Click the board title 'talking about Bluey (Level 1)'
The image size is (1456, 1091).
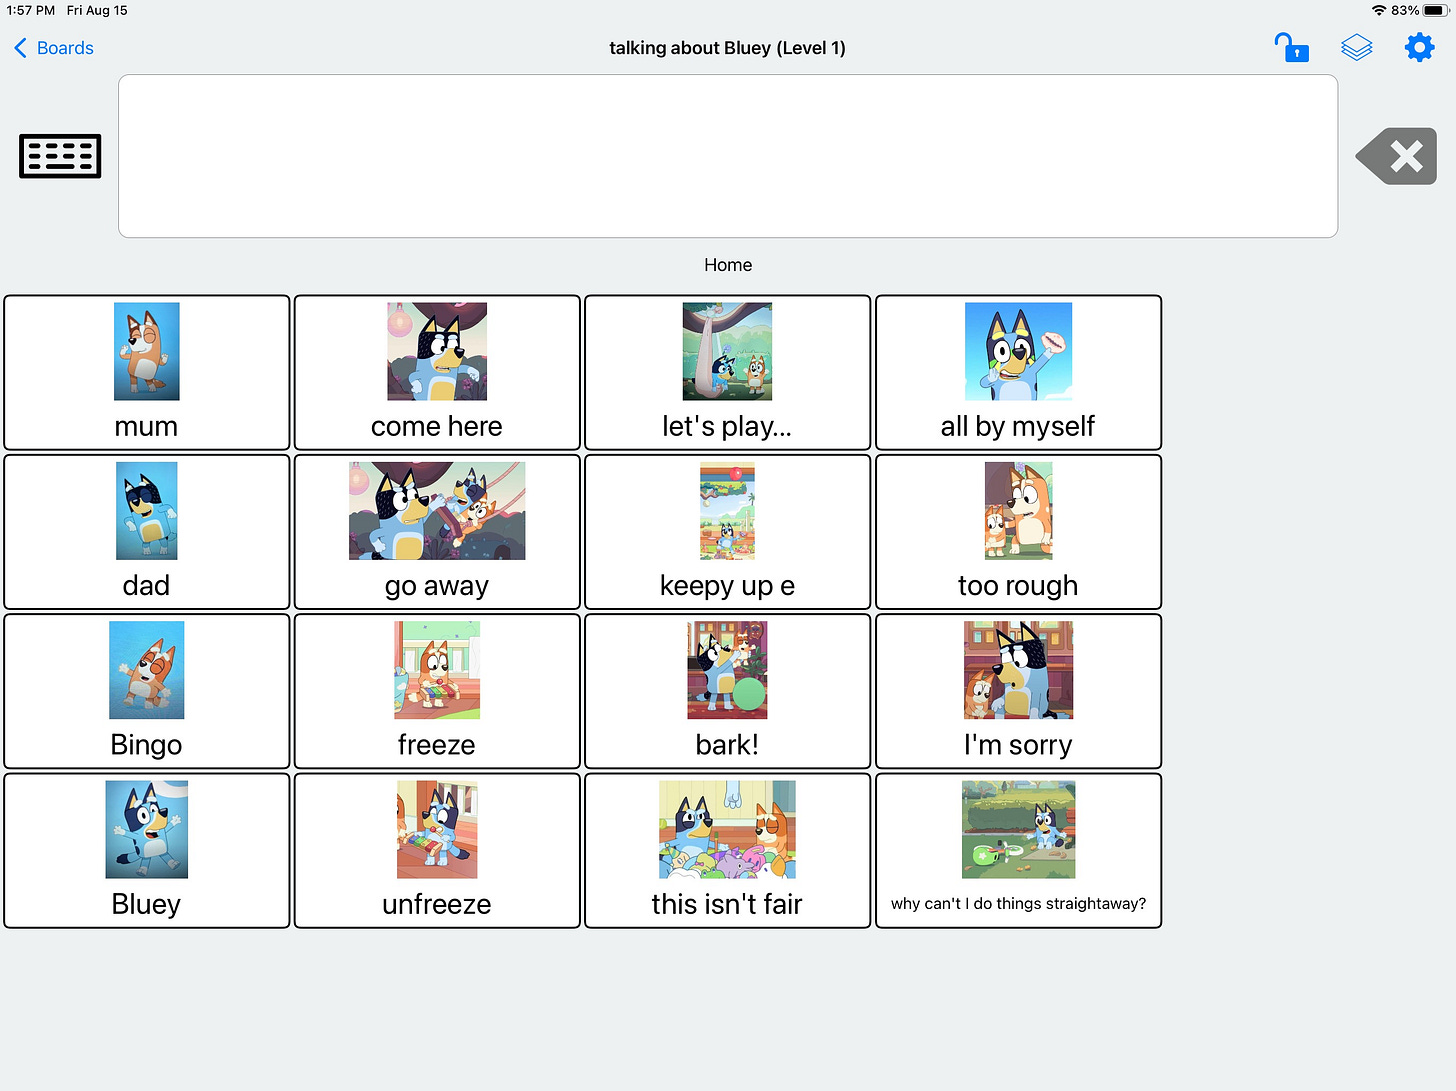tap(728, 48)
